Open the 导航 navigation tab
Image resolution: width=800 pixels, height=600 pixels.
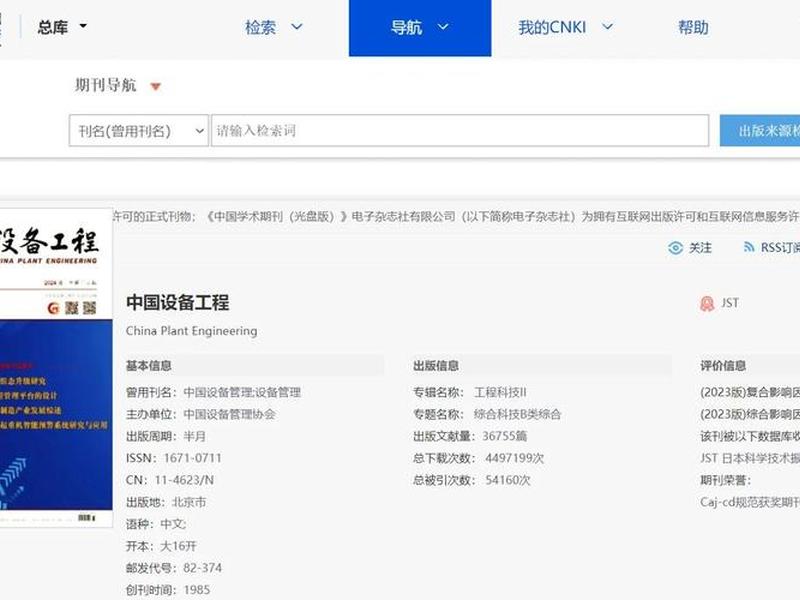tap(420, 28)
